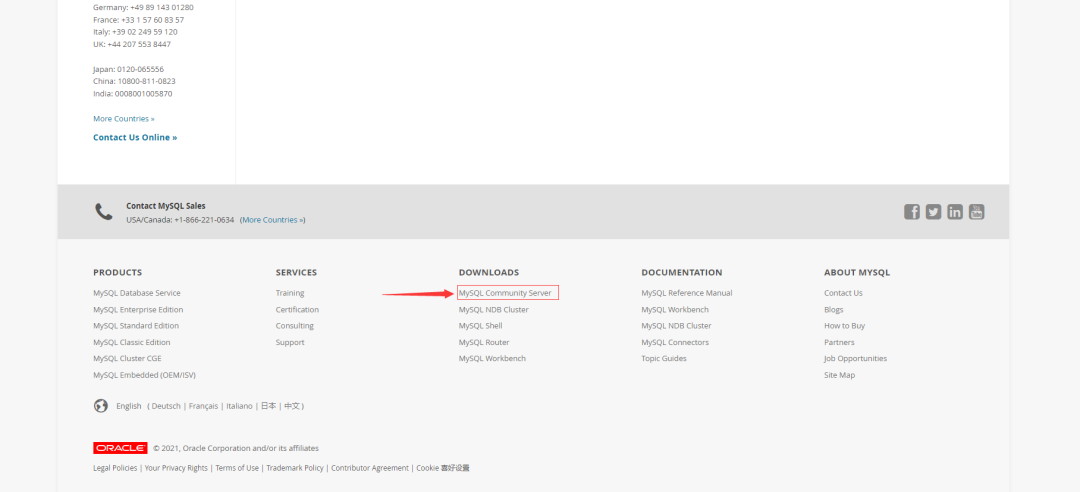The width and height of the screenshot is (1080, 492).
Task: Click the UK +44 207 553 8447 line
Action: [132, 44]
